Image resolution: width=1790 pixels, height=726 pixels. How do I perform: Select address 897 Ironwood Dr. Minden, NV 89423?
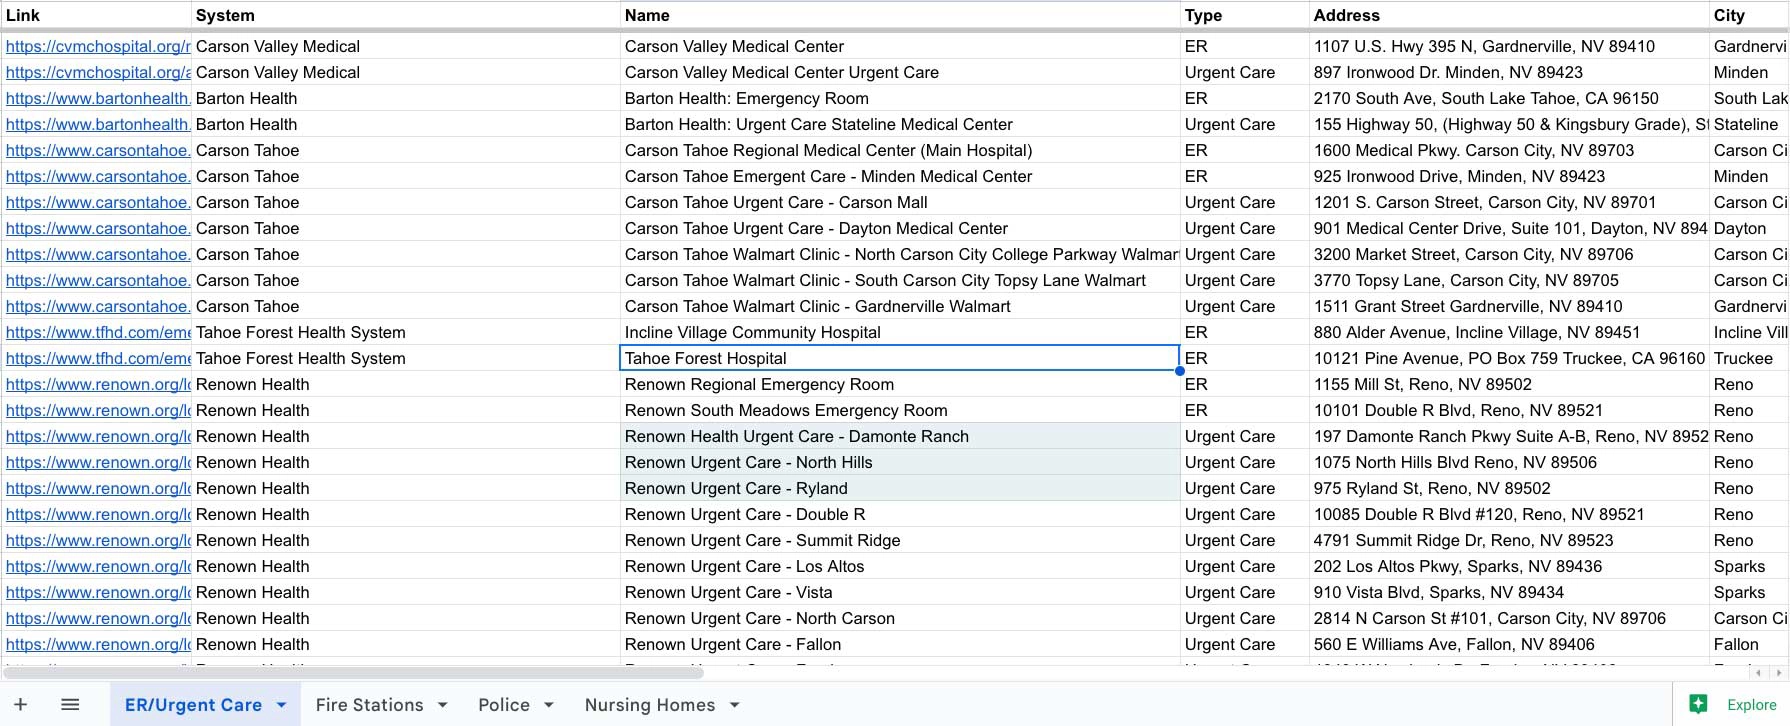[x=1510, y=72]
